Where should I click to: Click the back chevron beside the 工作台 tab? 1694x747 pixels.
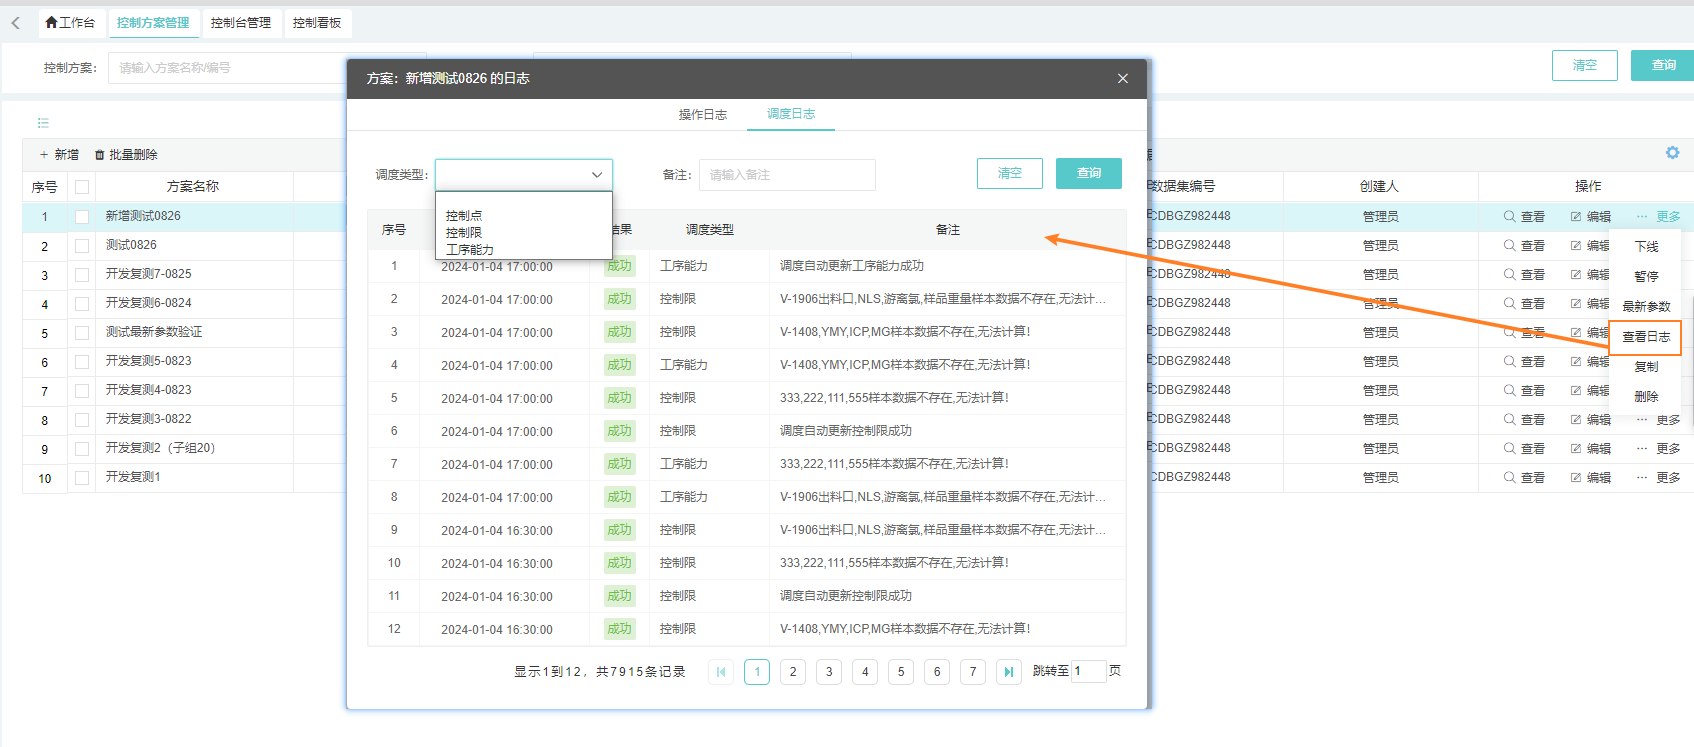tap(16, 22)
